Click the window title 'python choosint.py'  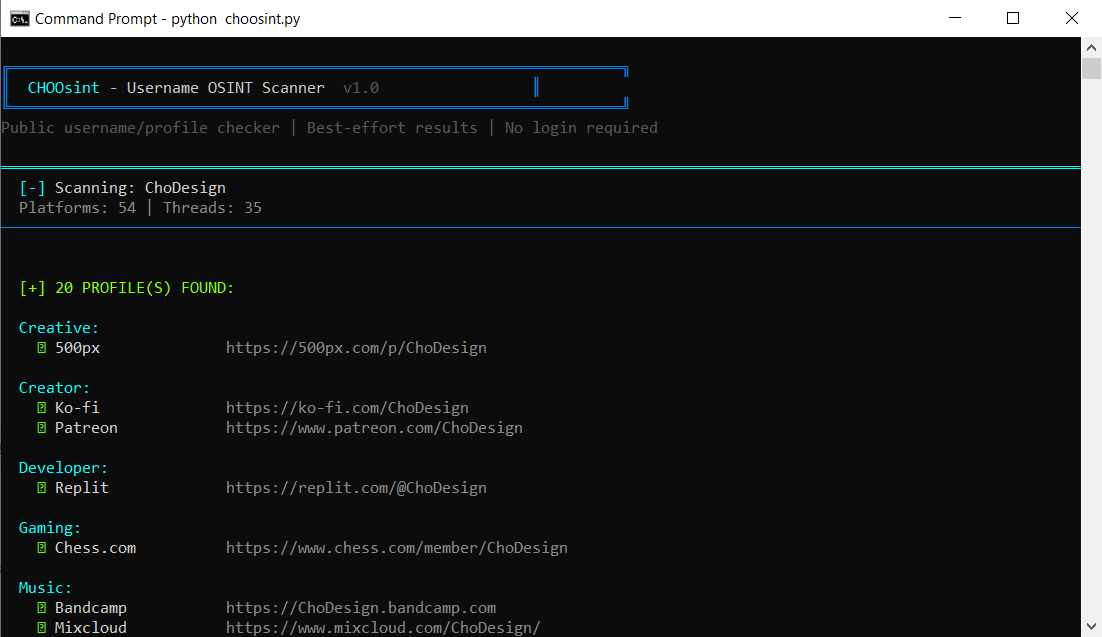point(235,19)
